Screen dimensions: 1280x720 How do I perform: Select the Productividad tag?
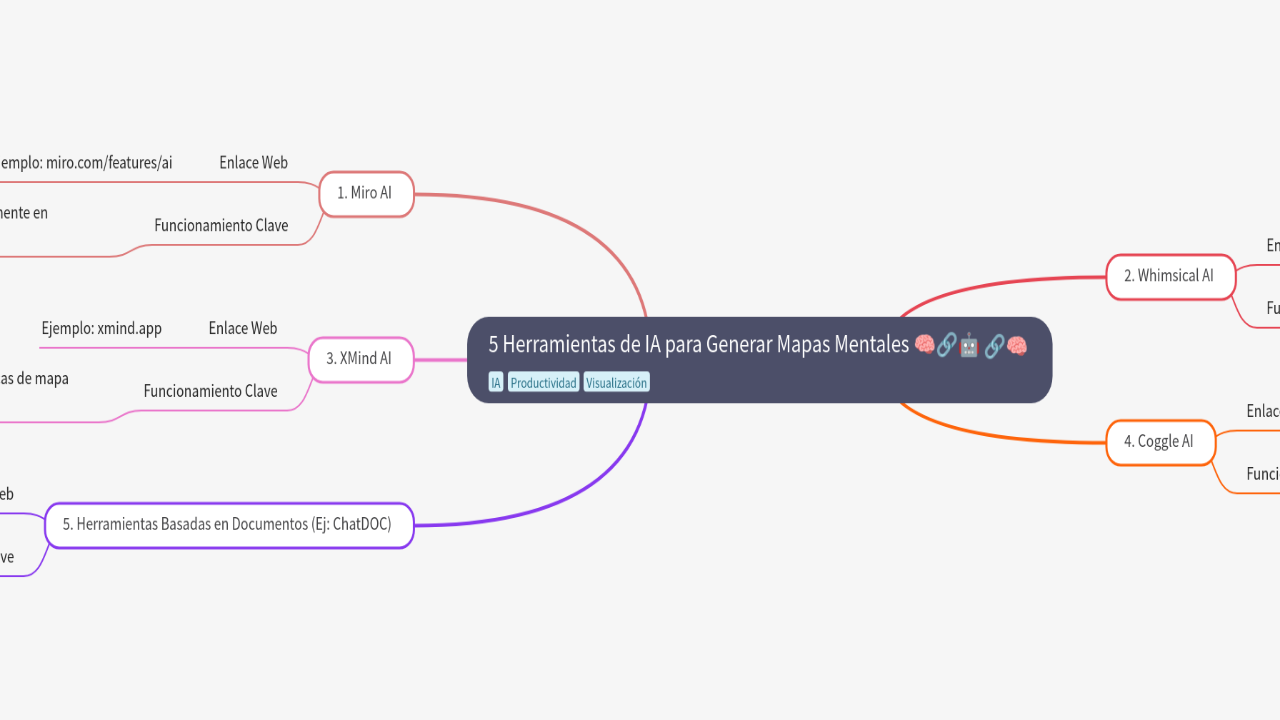543,383
